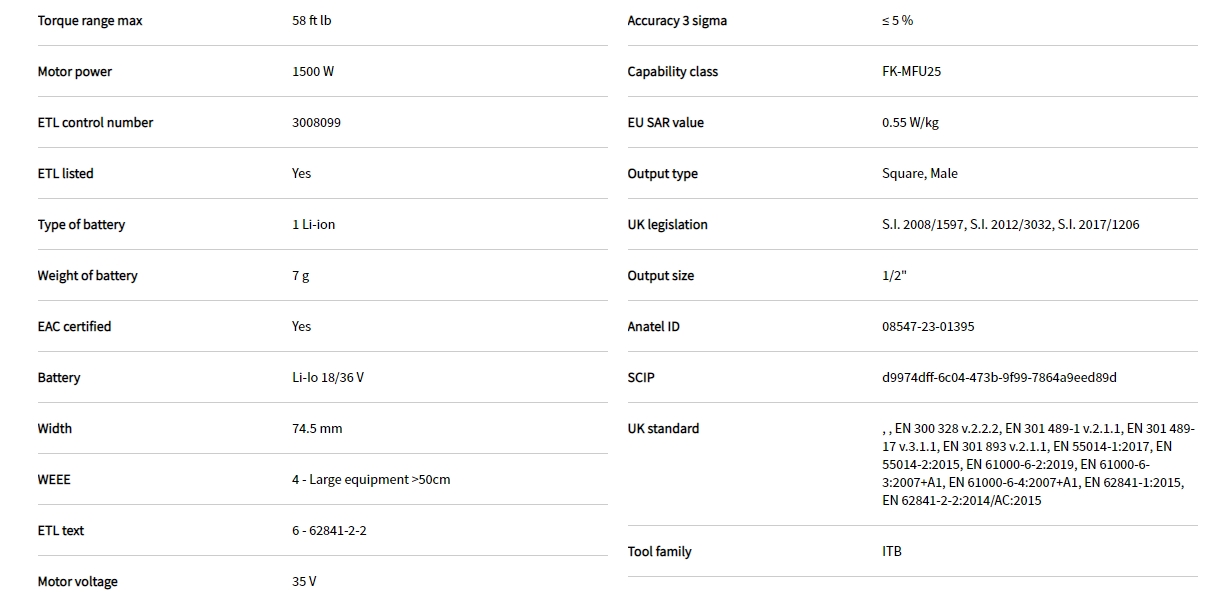Click the Motor voltage label

77,582
